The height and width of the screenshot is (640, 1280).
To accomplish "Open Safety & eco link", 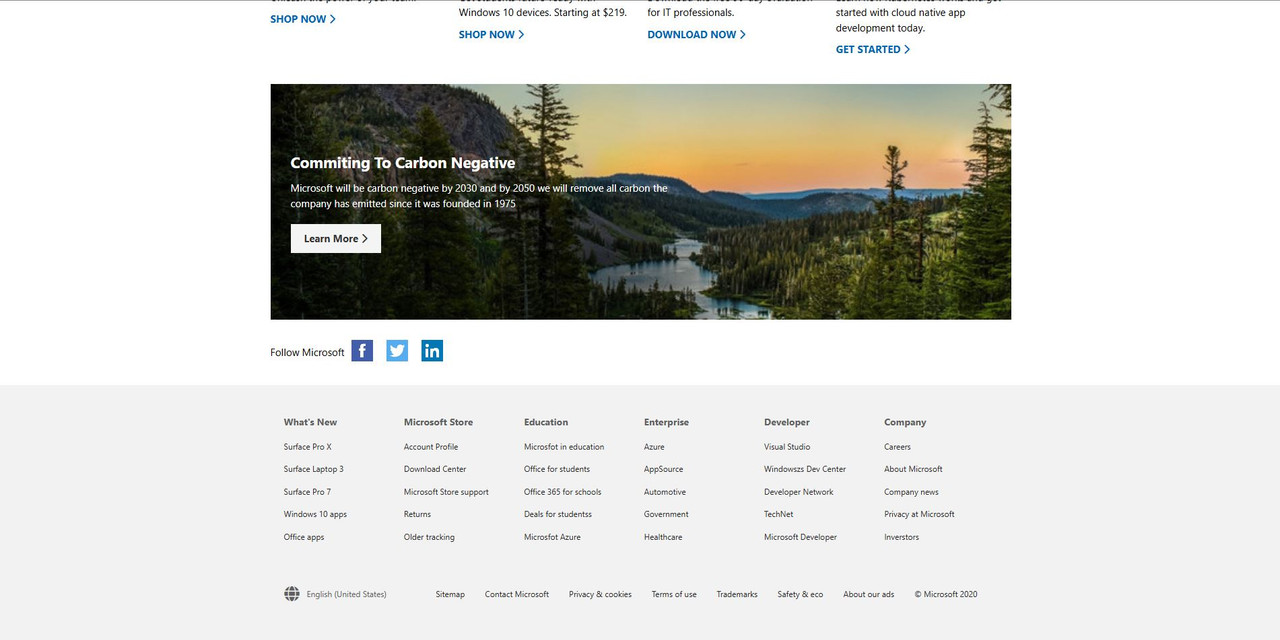I will pos(800,594).
